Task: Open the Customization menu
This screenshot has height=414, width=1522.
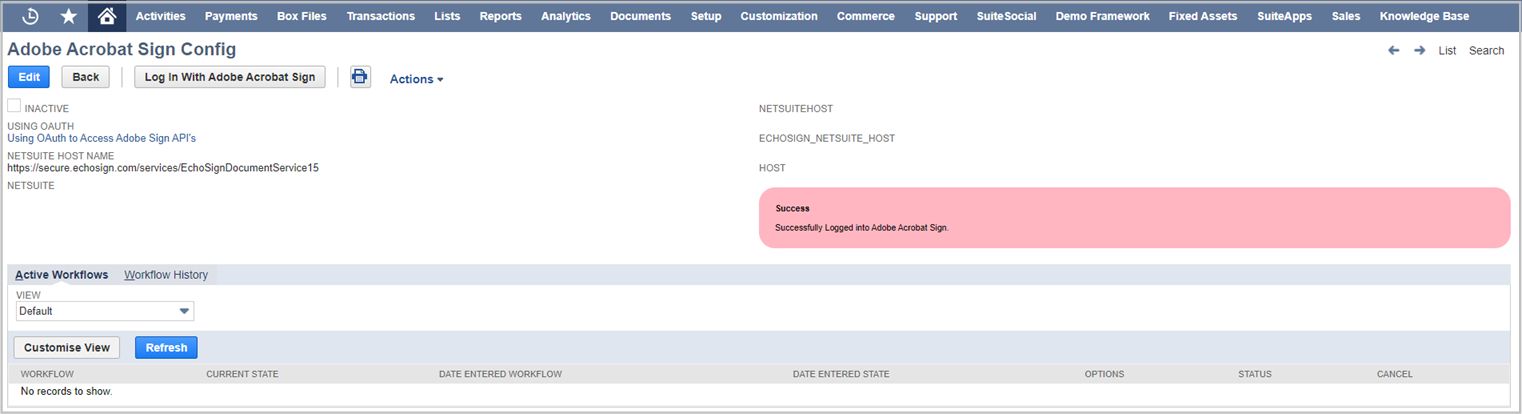Action: tap(779, 16)
